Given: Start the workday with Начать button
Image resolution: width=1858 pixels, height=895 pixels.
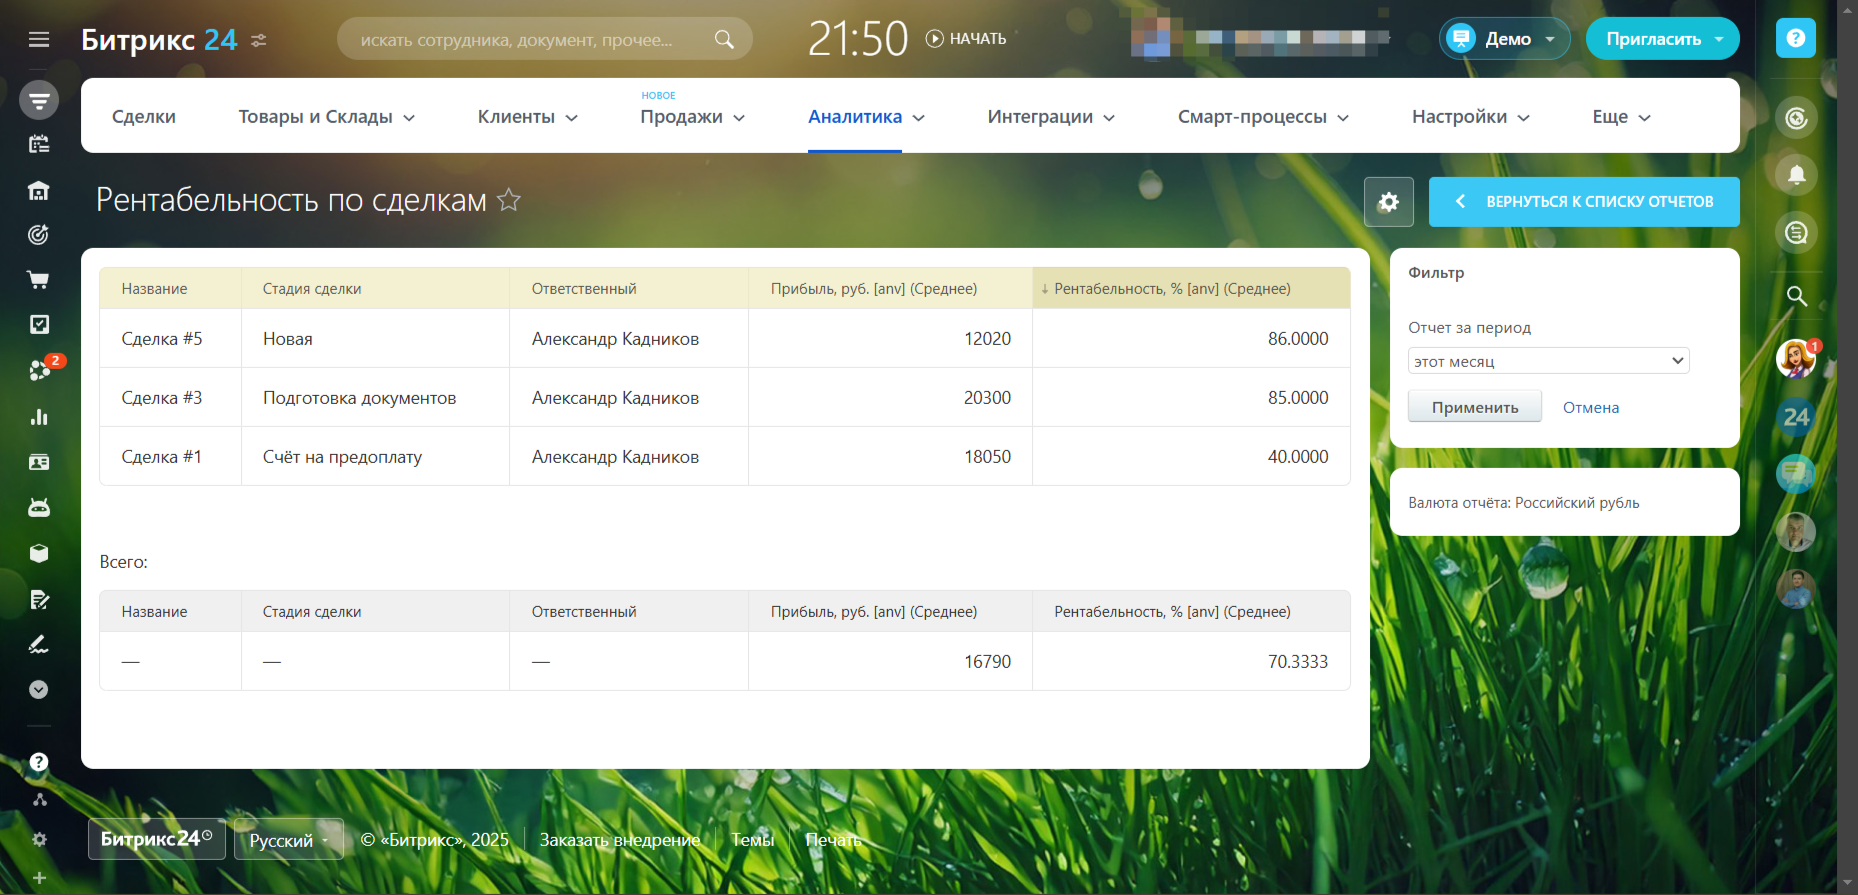Looking at the screenshot, I should 966,39.
